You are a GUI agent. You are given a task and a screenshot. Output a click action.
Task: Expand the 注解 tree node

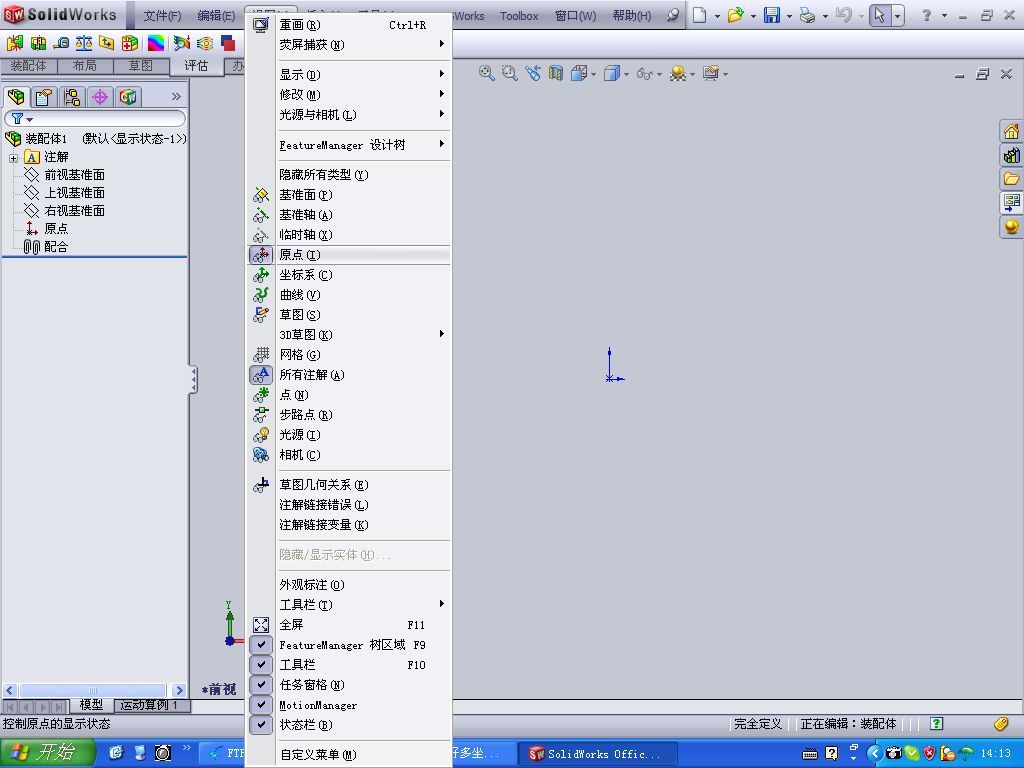pos(13,158)
